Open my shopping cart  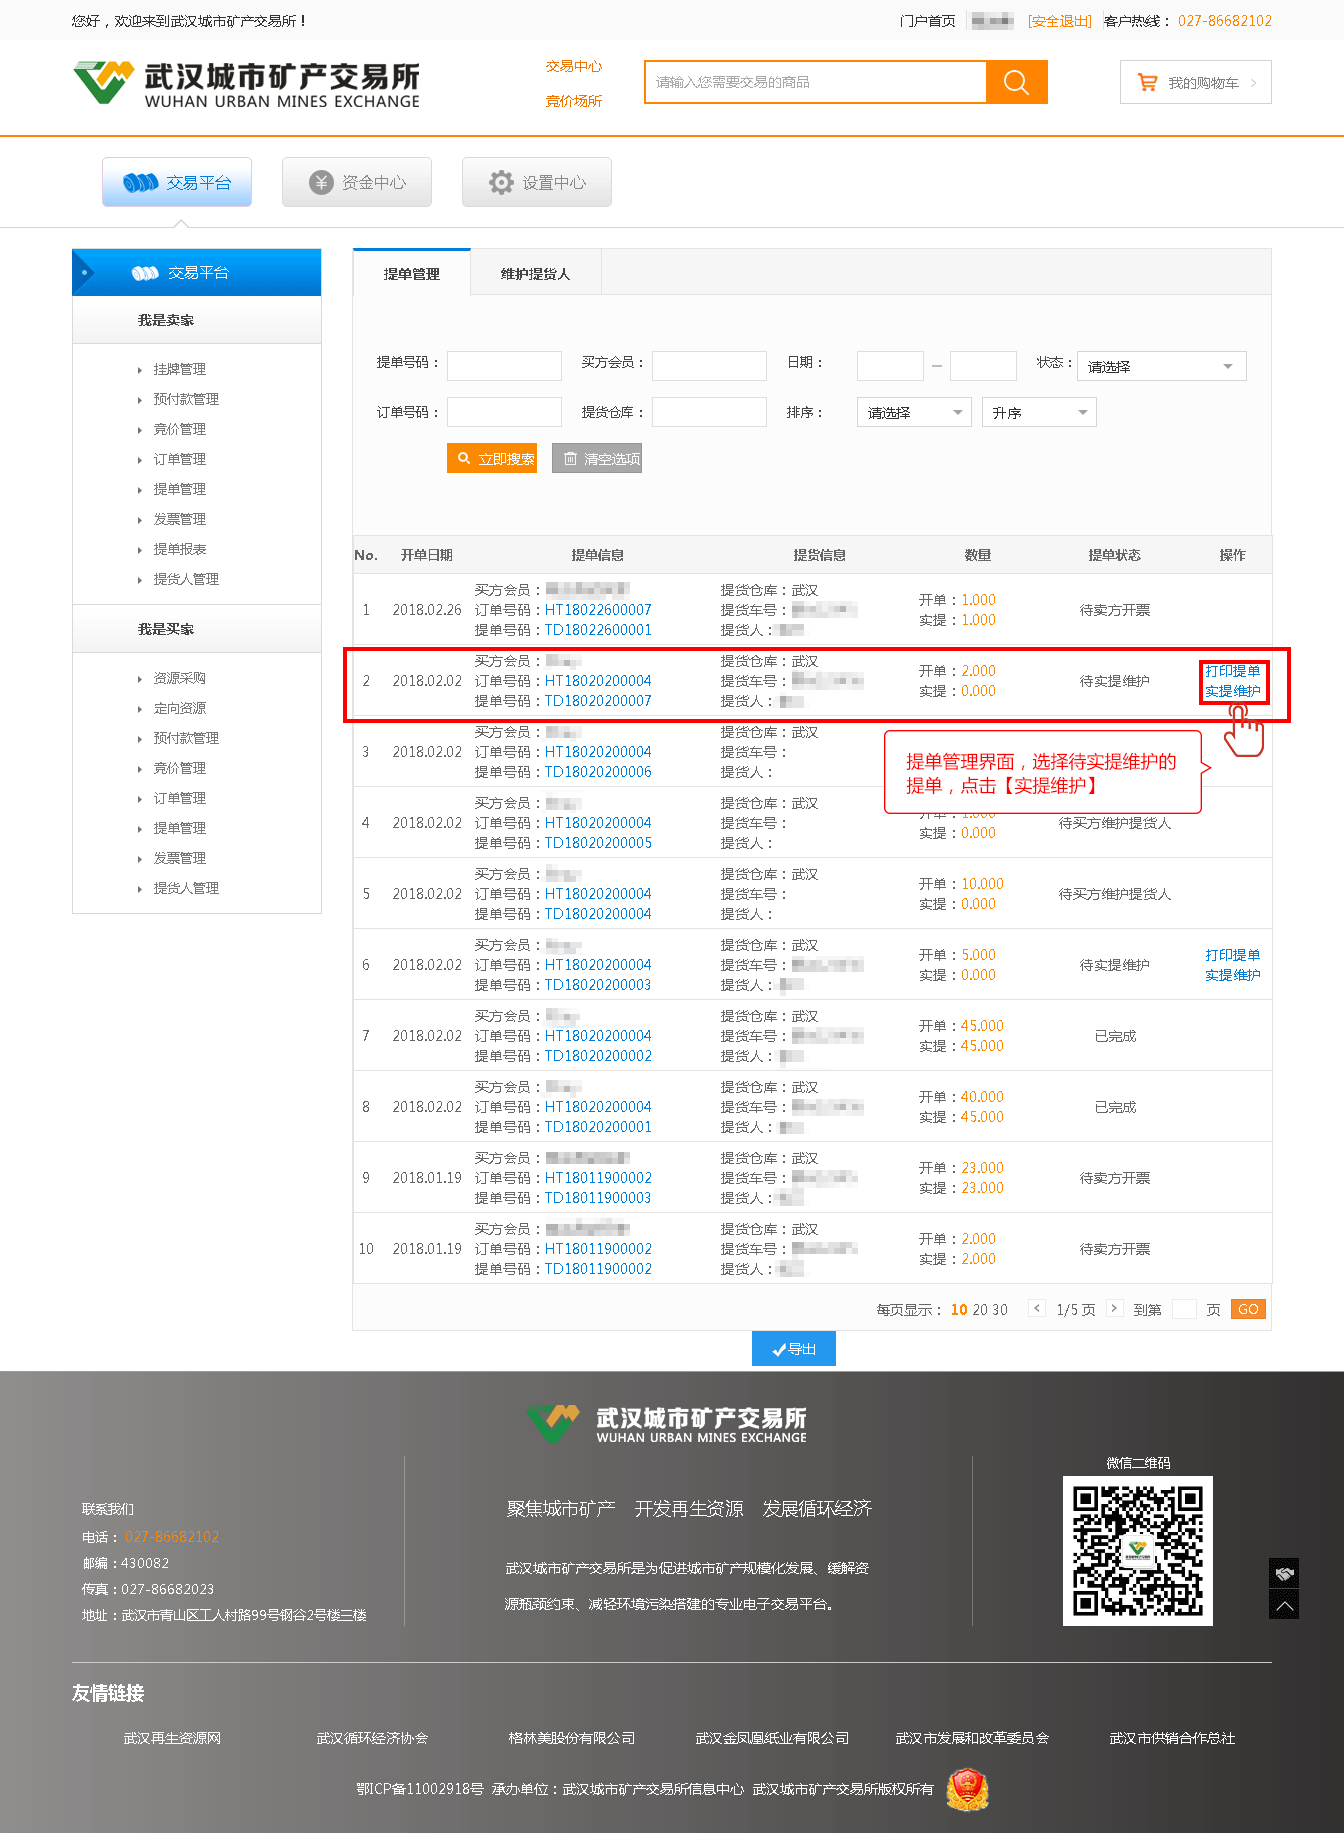(x=1195, y=83)
